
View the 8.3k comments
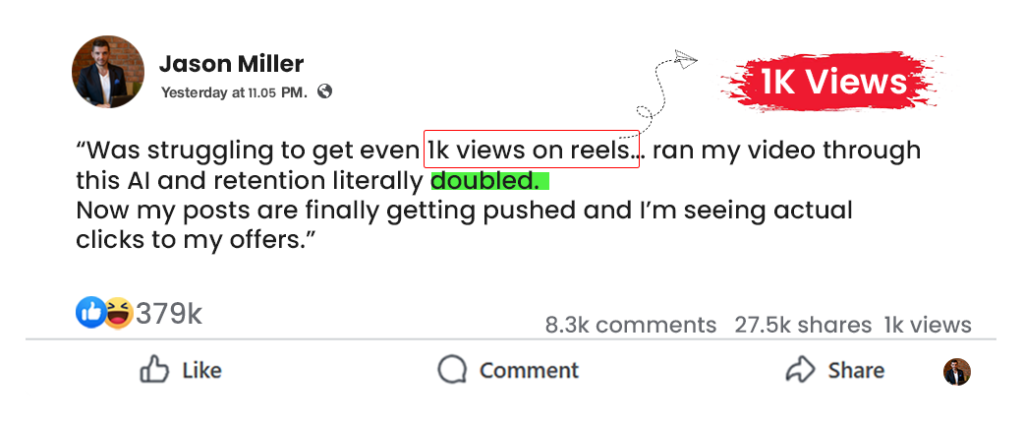(630, 325)
